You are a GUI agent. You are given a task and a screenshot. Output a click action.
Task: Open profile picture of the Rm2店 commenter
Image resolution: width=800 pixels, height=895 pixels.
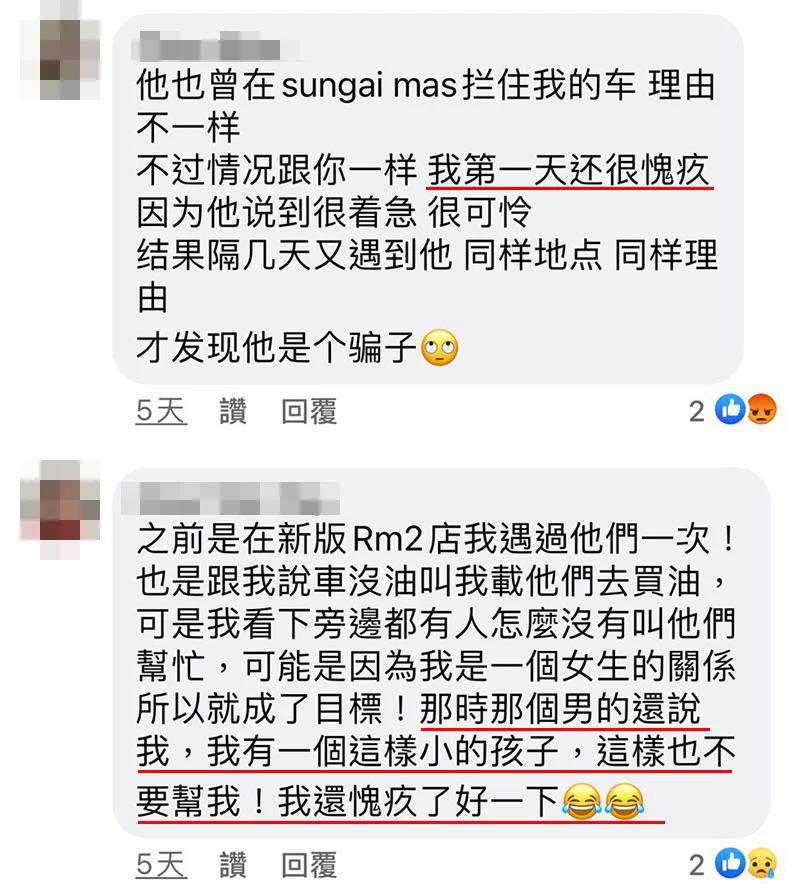(60, 509)
